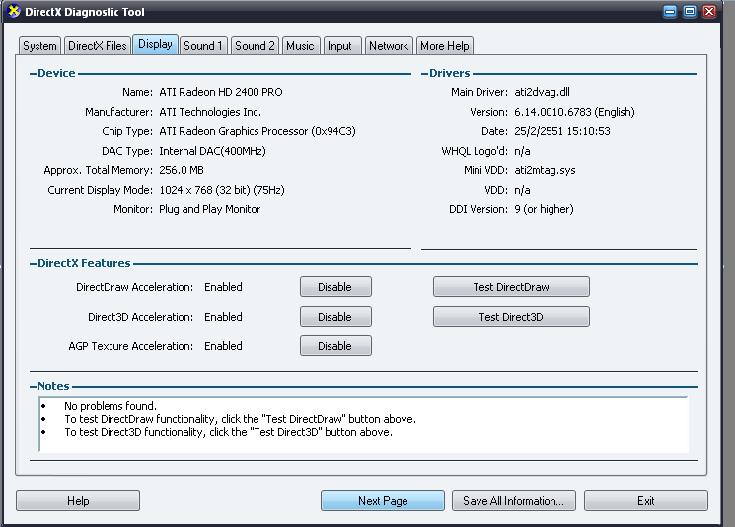Image resolution: width=735 pixels, height=527 pixels.
Task: Disable Direct3D Acceleration
Action: tap(335, 316)
